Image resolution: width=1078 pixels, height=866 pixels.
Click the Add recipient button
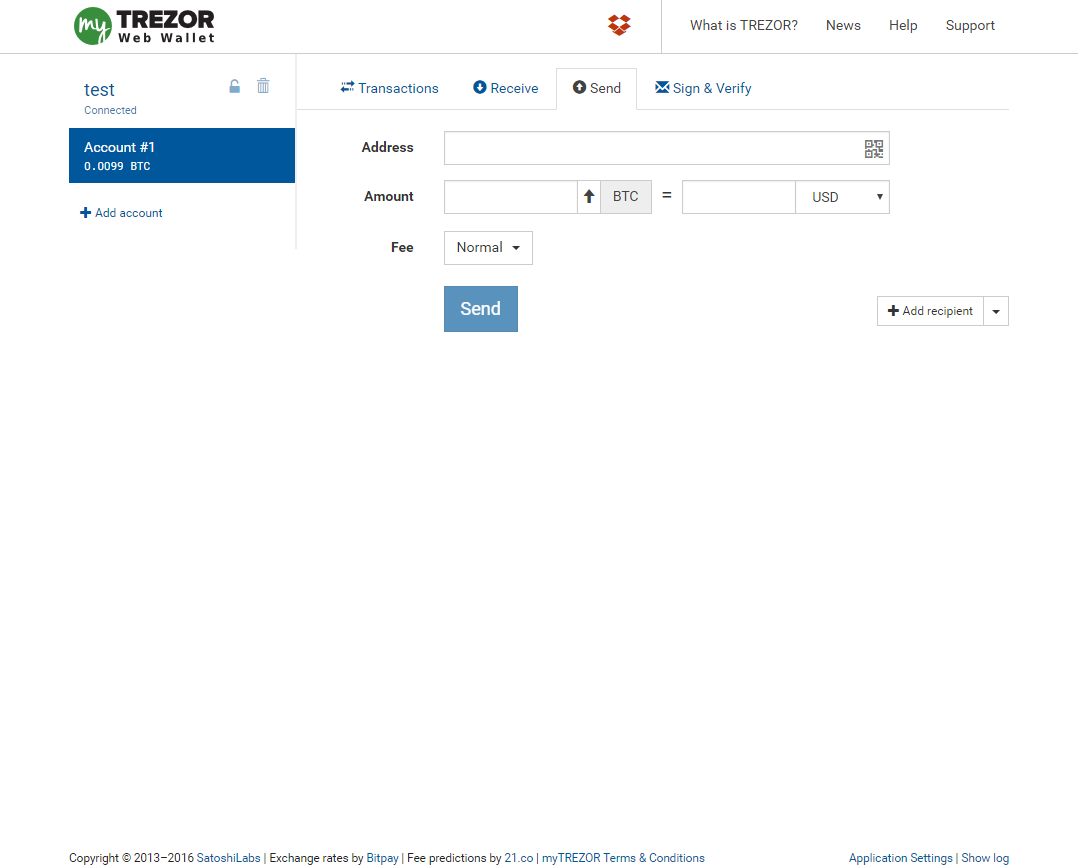coord(930,311)
